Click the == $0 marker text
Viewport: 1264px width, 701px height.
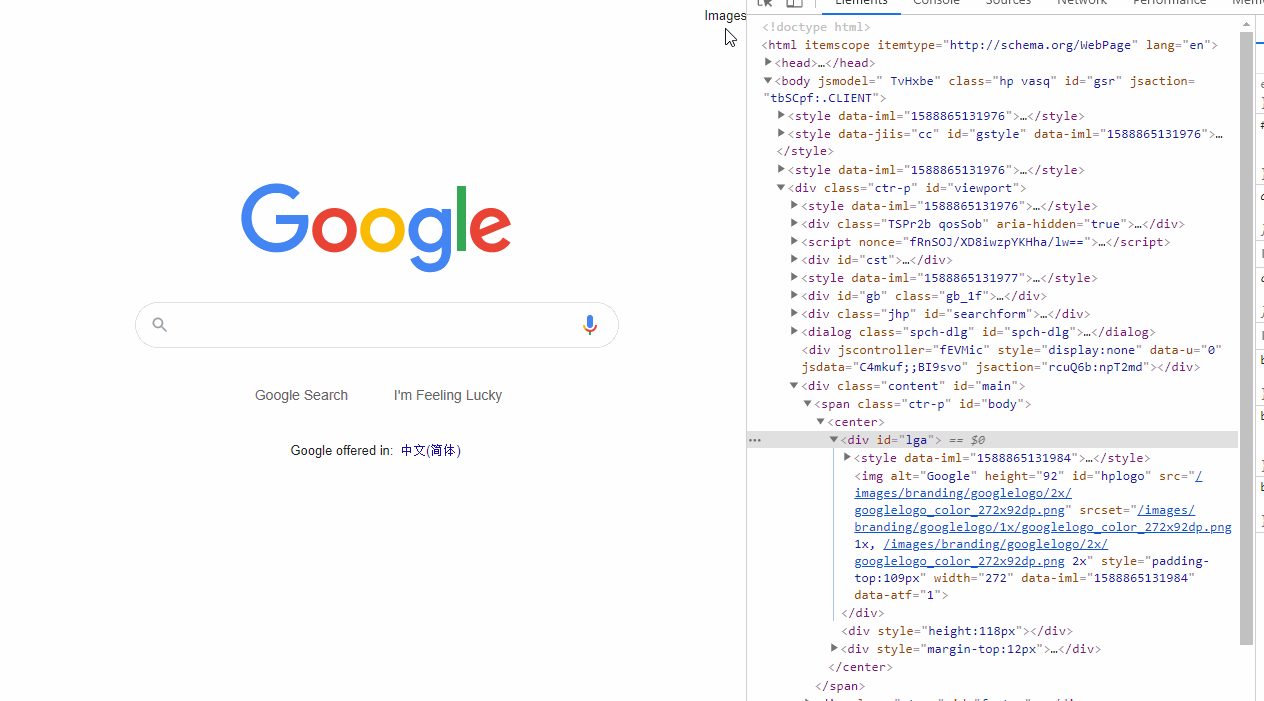pos(967,440)
